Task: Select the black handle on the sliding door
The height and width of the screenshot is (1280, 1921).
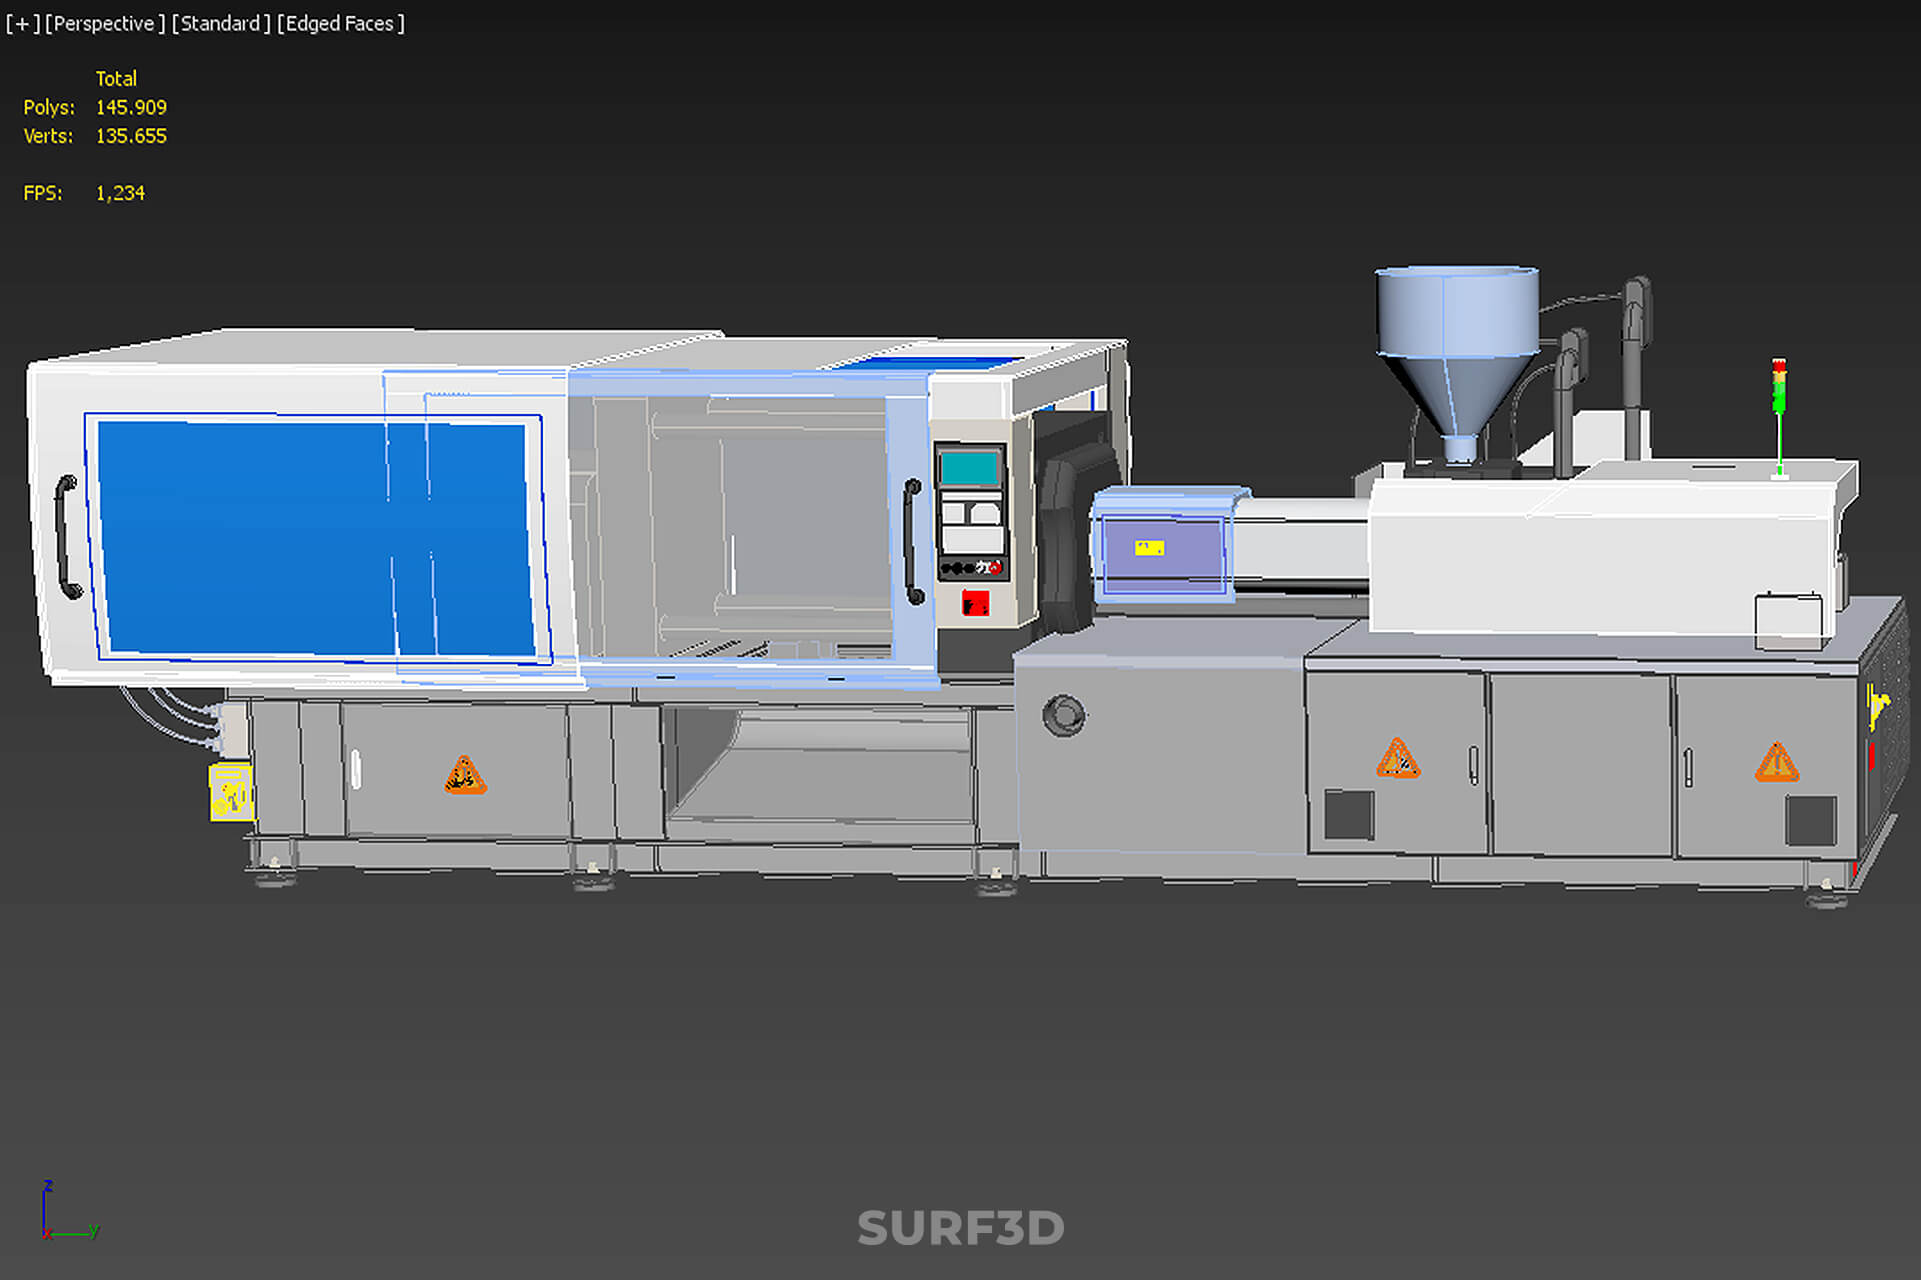Action: point(912,542)
